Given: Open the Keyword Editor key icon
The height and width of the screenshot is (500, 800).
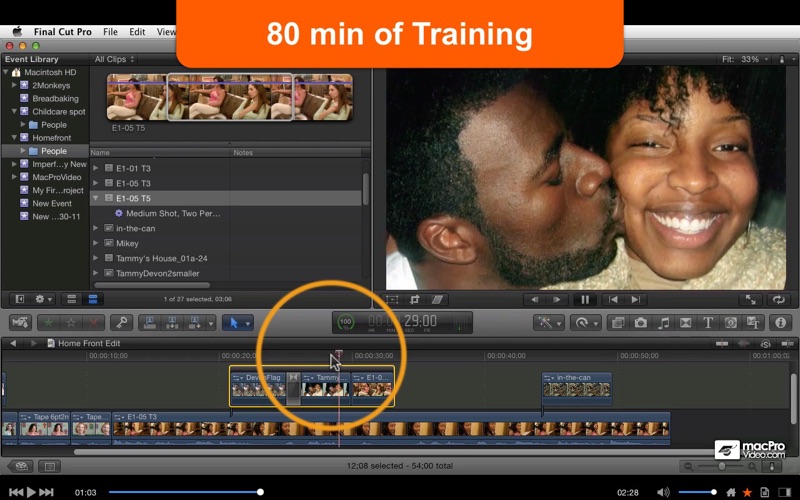Looking at the screenshot, I should click(x=121, y=322).
